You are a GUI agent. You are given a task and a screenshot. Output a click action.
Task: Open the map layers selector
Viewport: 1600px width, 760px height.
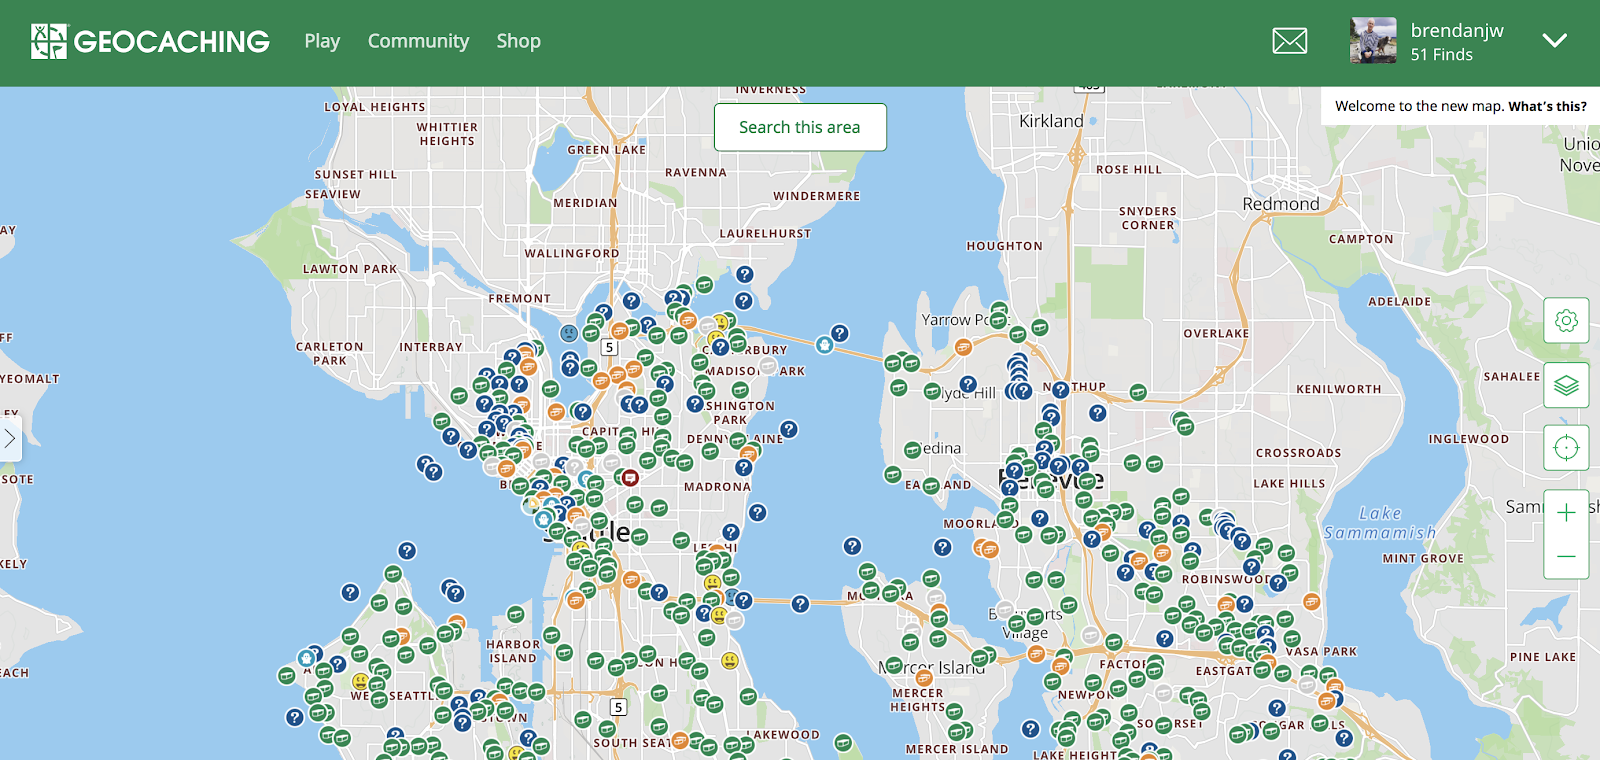pyautogui.click(x=1566, y=385)
